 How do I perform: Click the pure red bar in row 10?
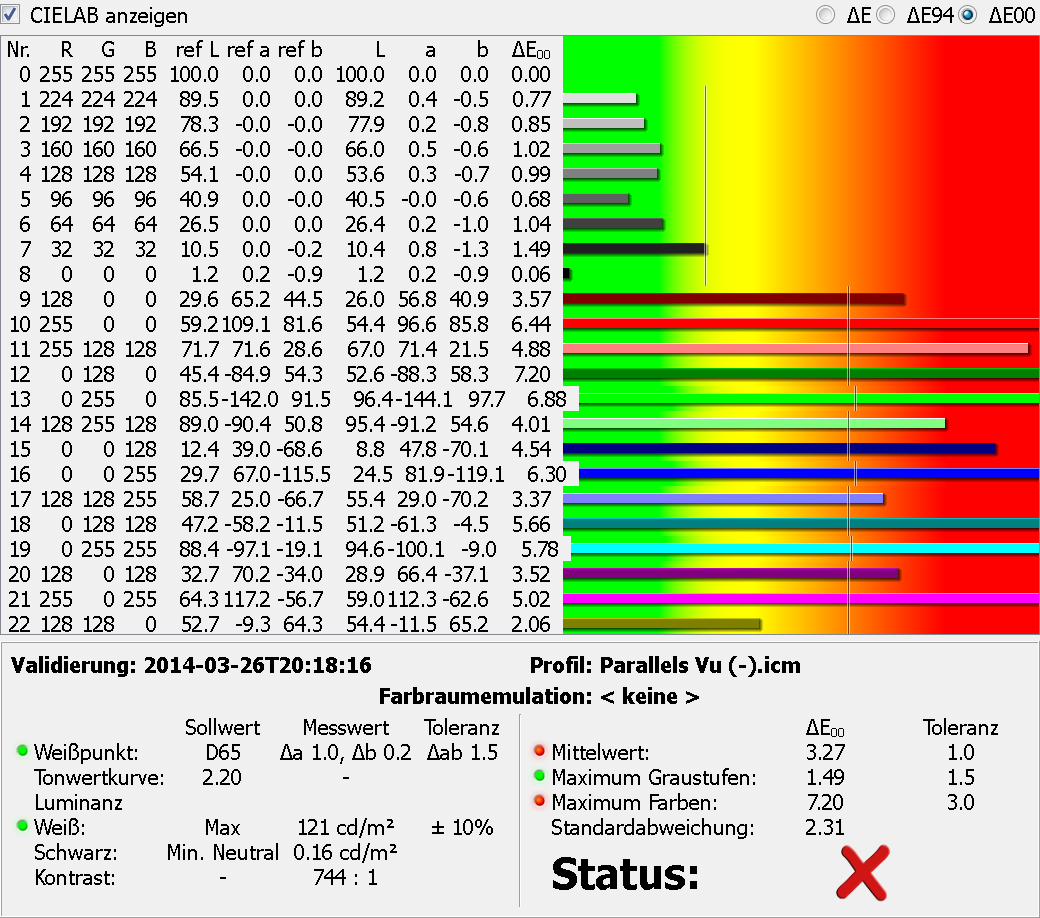pyautogui.click(x=800, y=323)
